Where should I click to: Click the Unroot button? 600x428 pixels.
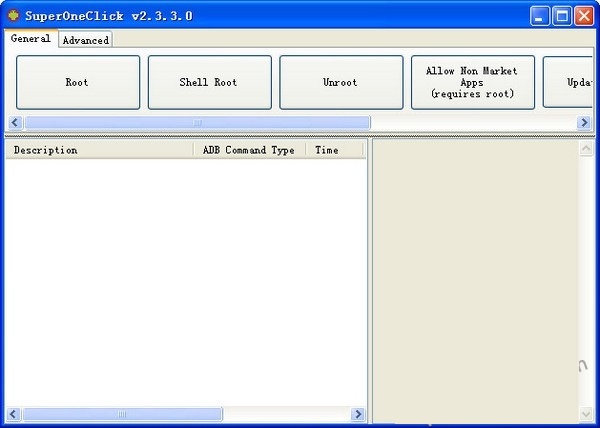(x=341, y=82)
